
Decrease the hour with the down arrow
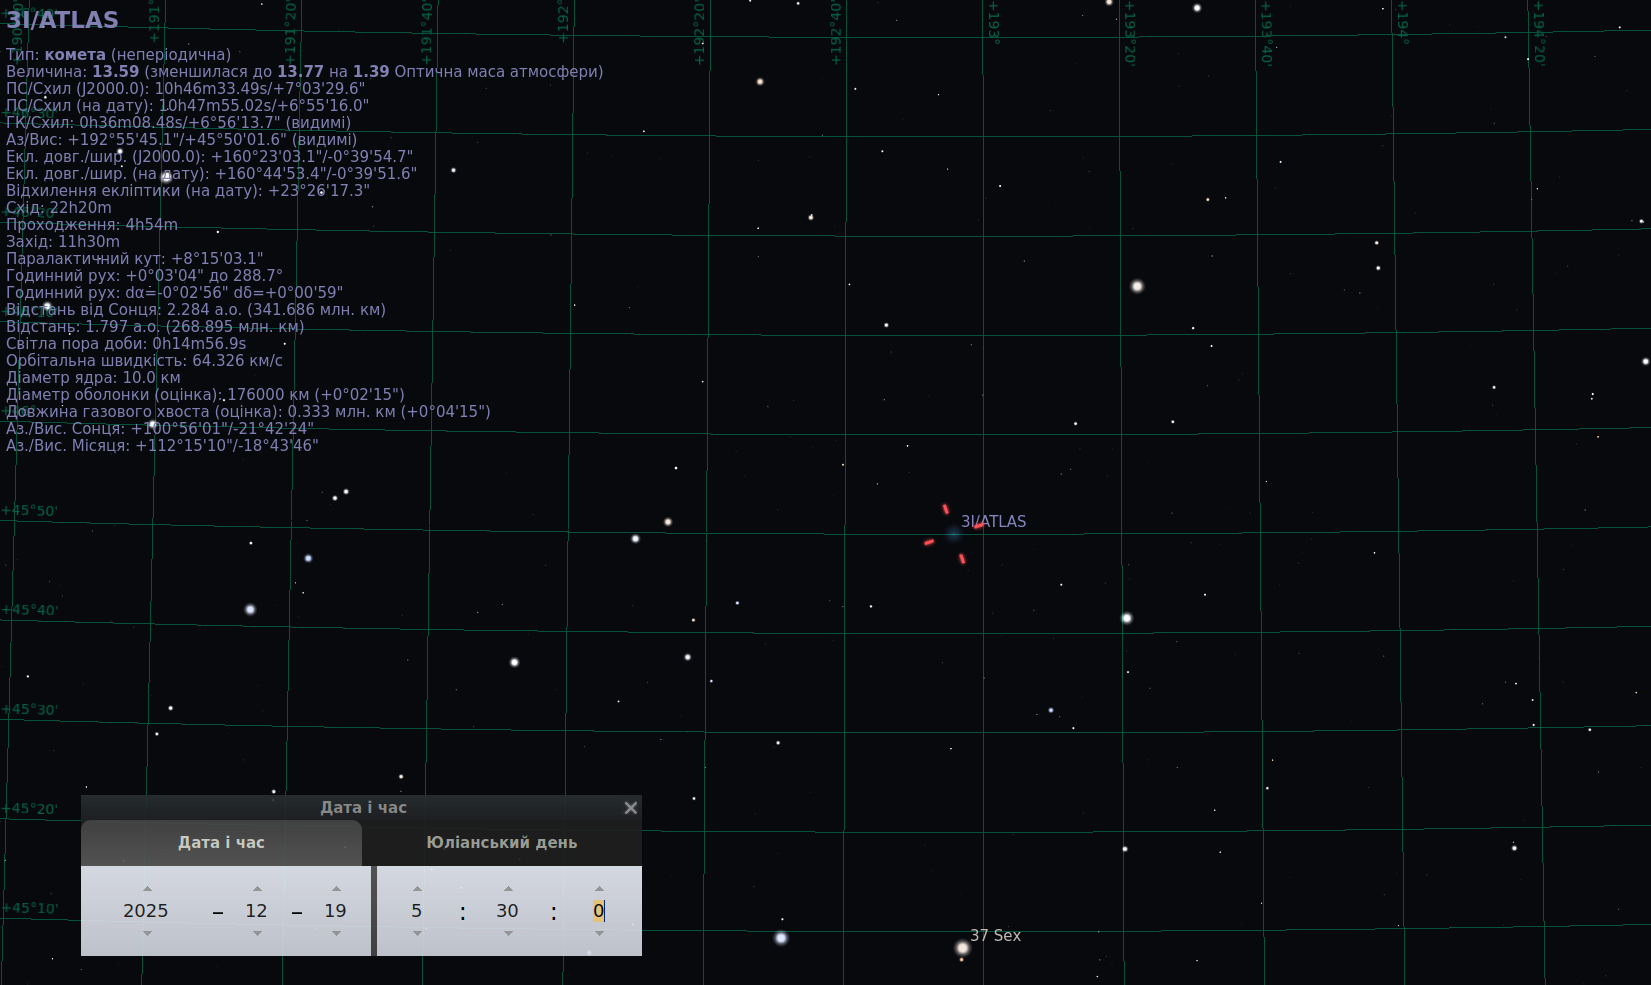point(417,933)
